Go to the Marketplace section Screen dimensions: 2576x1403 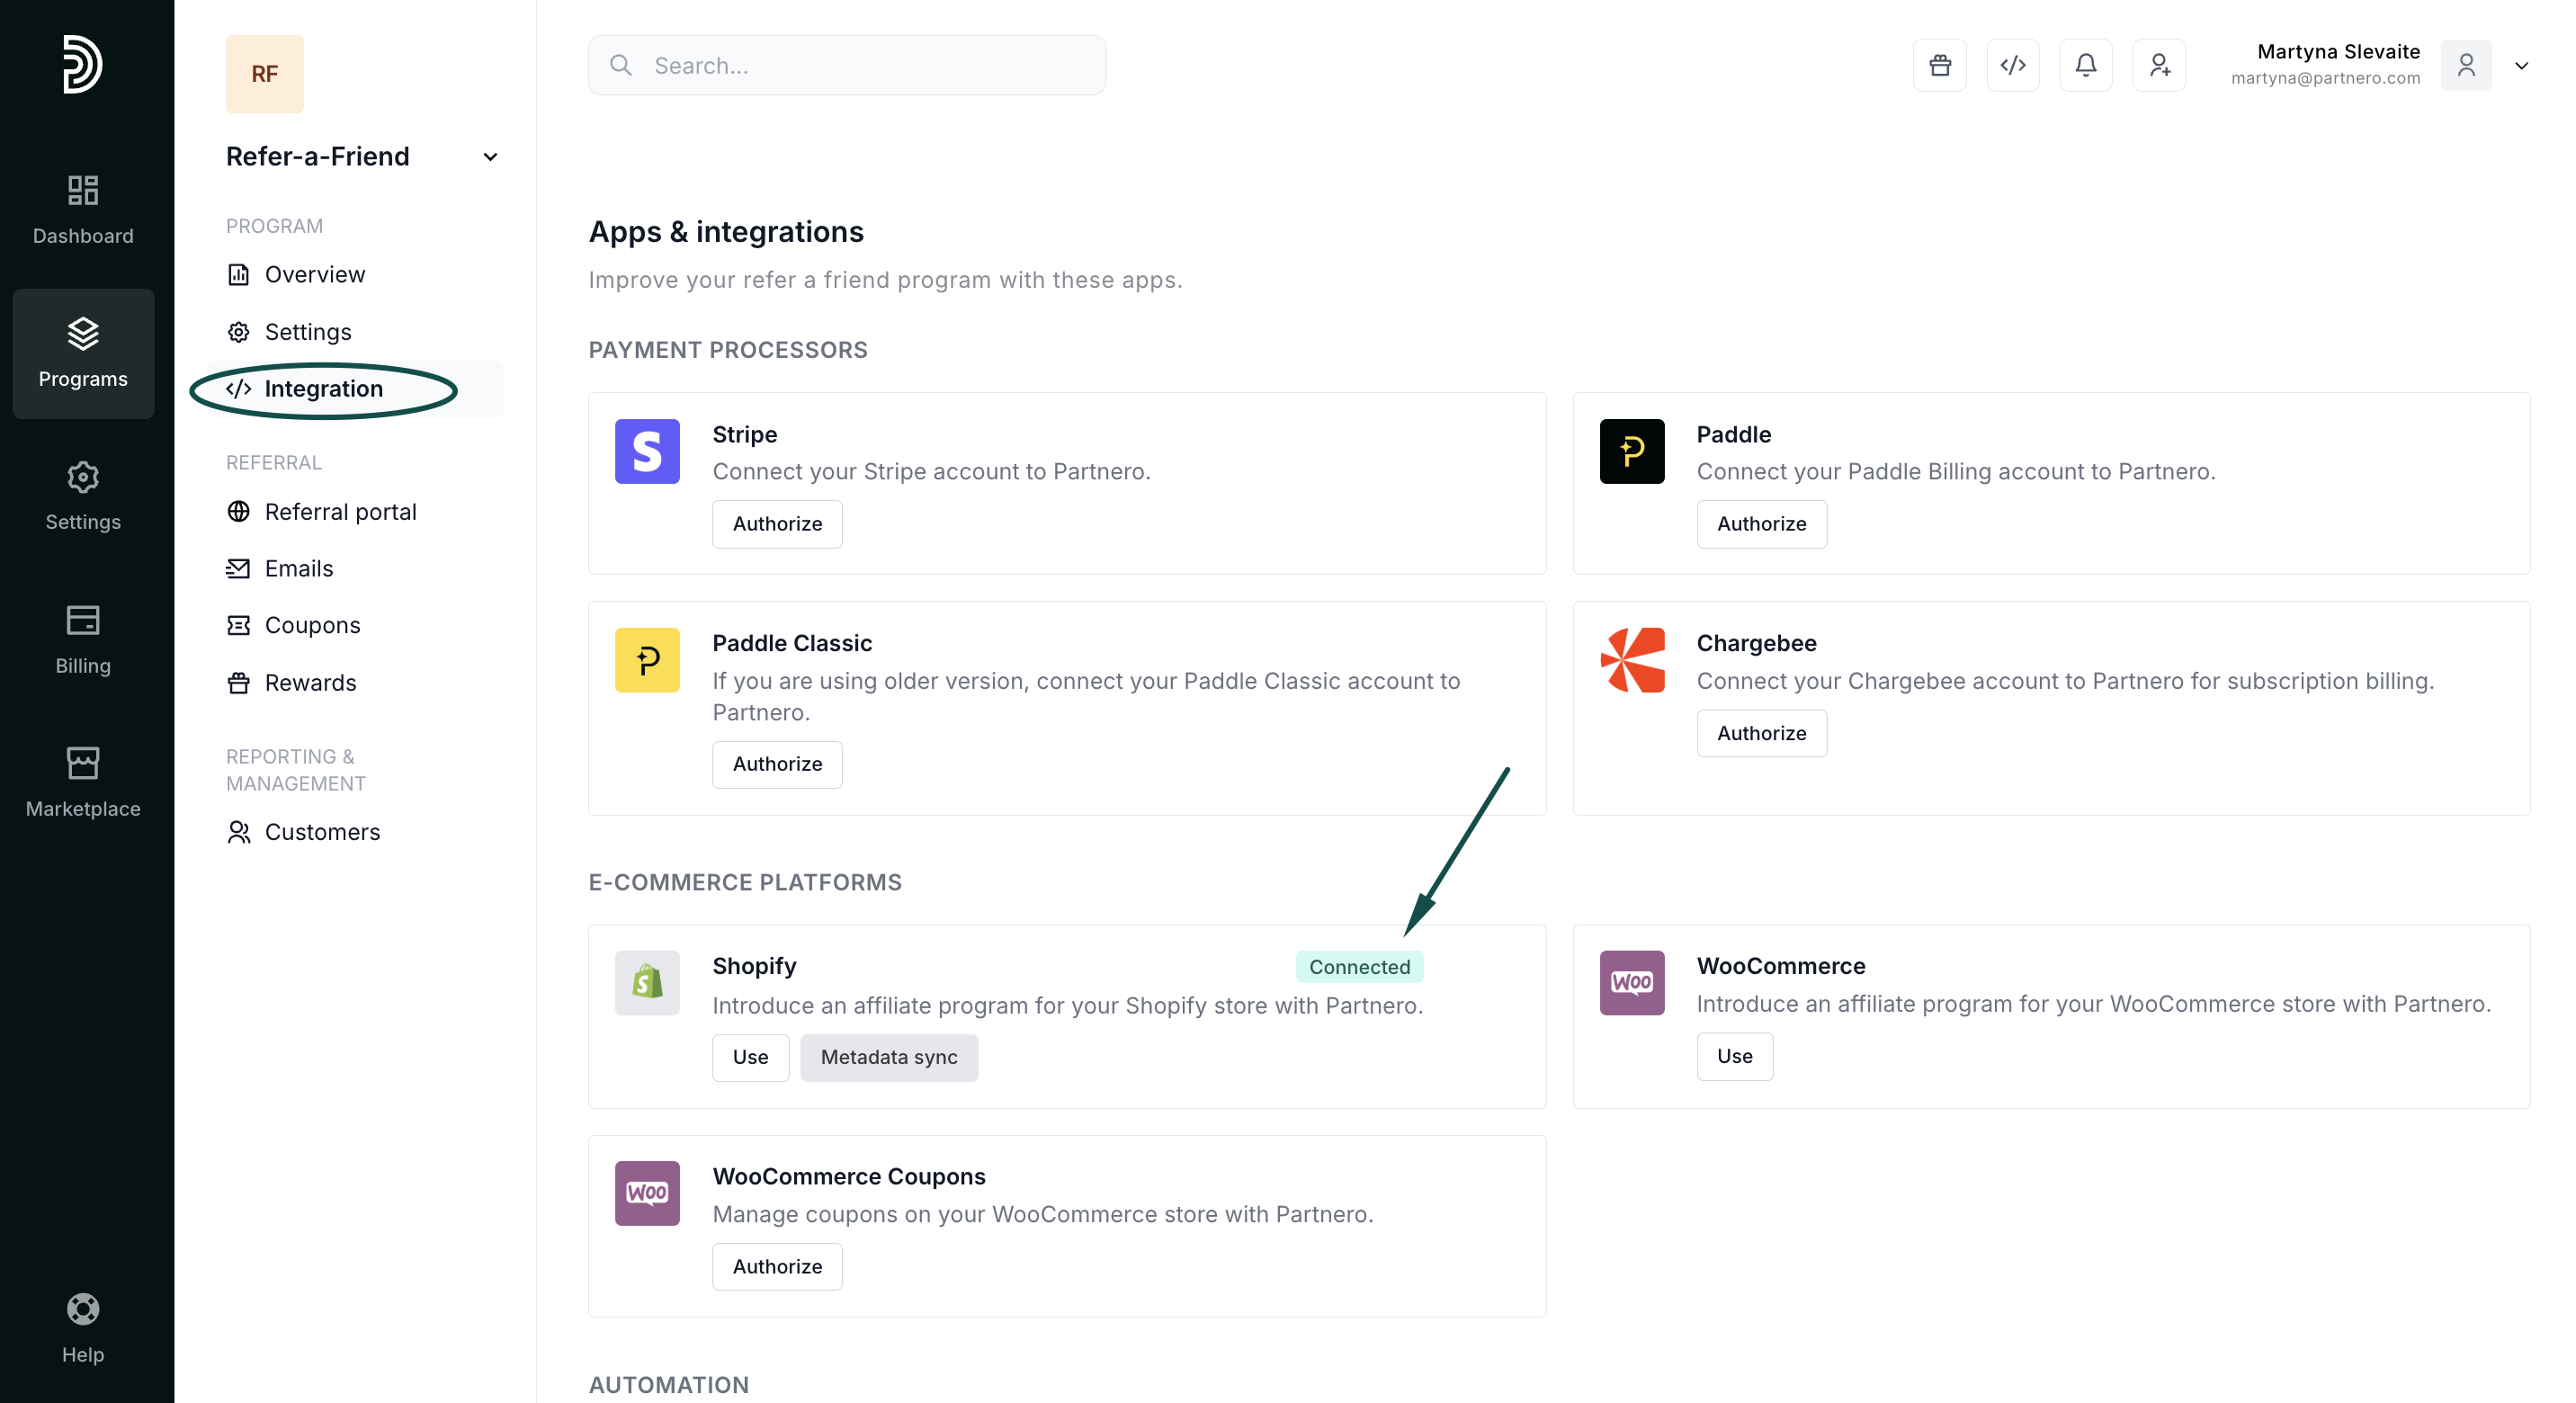pyautogui.click(x=83, y=782)
